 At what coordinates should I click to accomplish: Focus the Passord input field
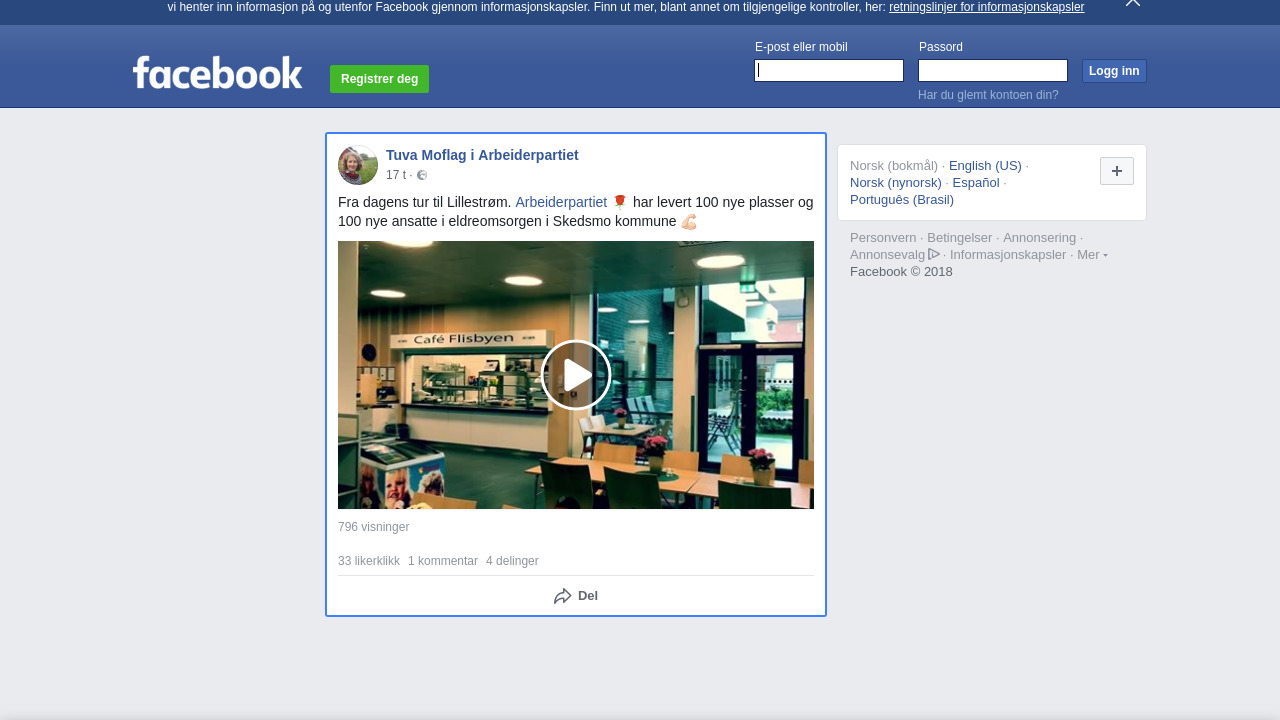tap(993, 70)
